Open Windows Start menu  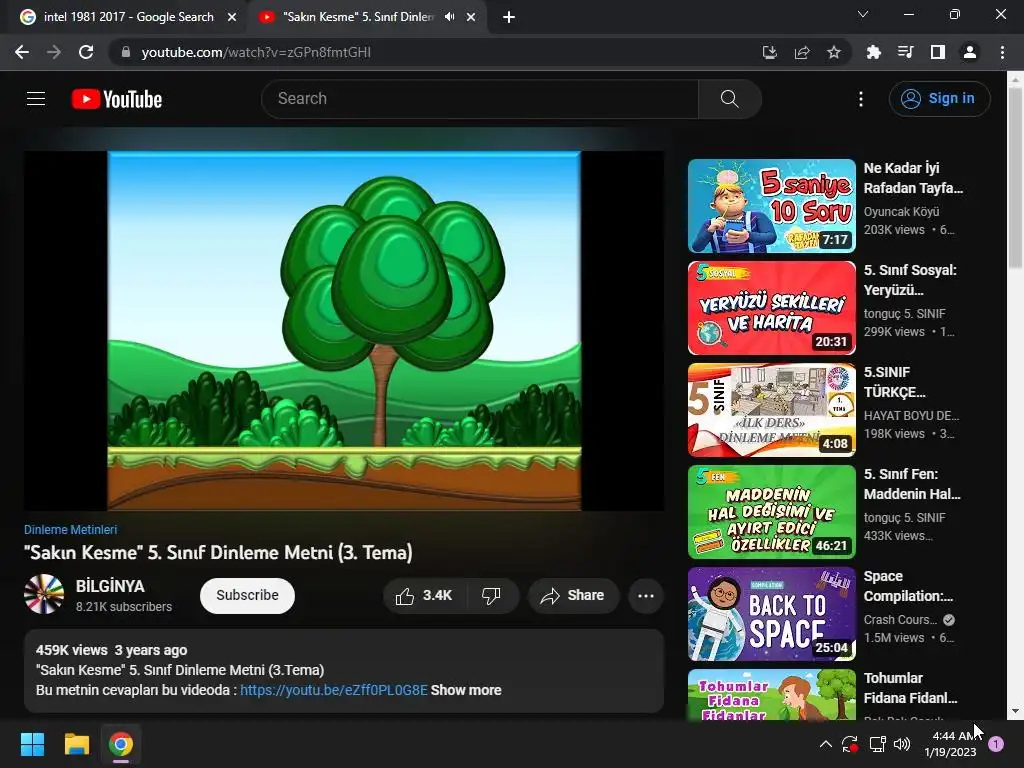pos(32,744)
